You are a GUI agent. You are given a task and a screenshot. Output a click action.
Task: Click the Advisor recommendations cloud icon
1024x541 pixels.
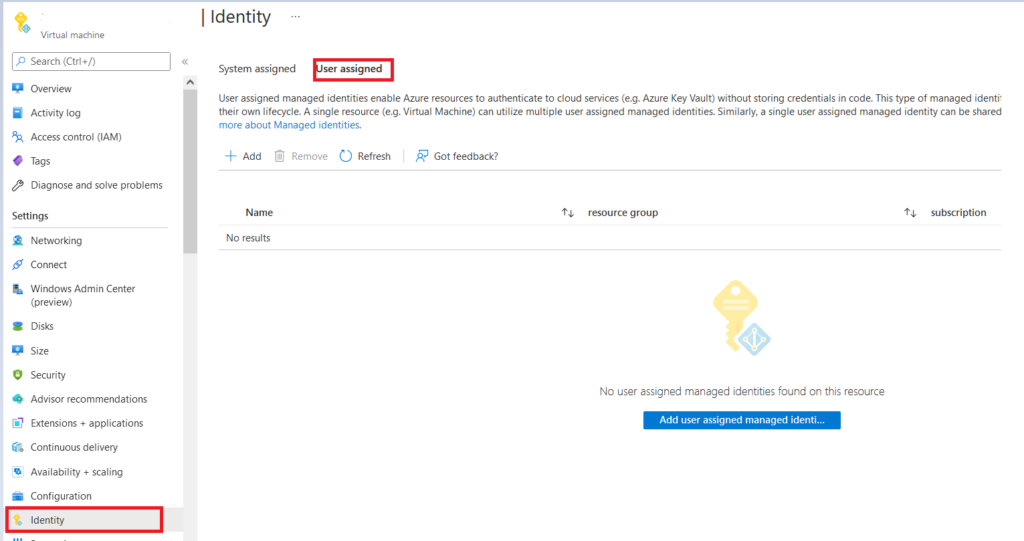coord(18,399)
